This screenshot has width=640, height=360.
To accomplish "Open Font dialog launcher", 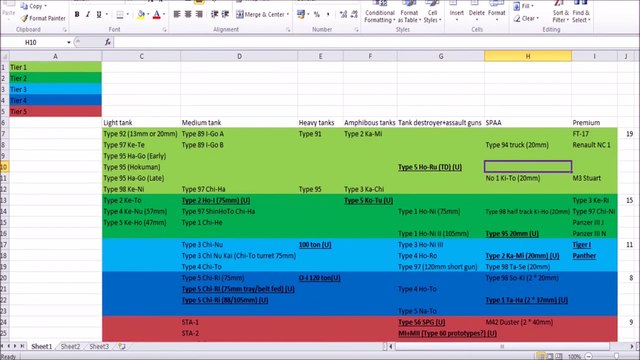I will click(x=164, y=30).
